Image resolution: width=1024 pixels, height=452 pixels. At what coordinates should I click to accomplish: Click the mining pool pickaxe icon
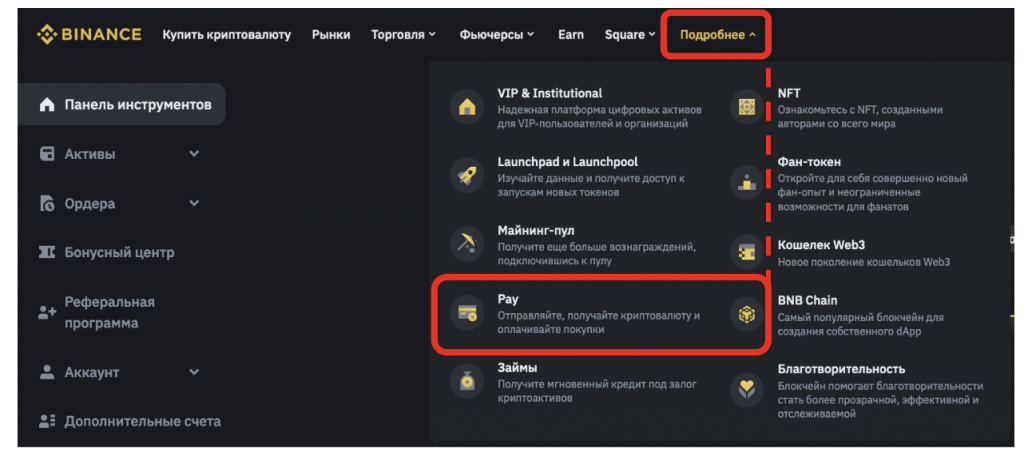pyautogui.click(x=466, y=243)
